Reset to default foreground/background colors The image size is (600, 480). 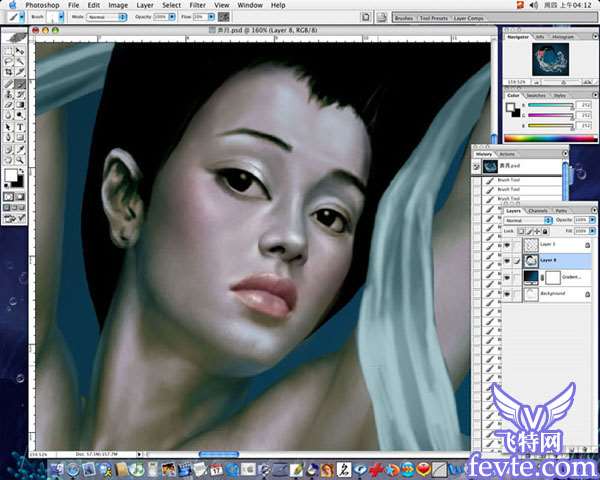point(7,186)
